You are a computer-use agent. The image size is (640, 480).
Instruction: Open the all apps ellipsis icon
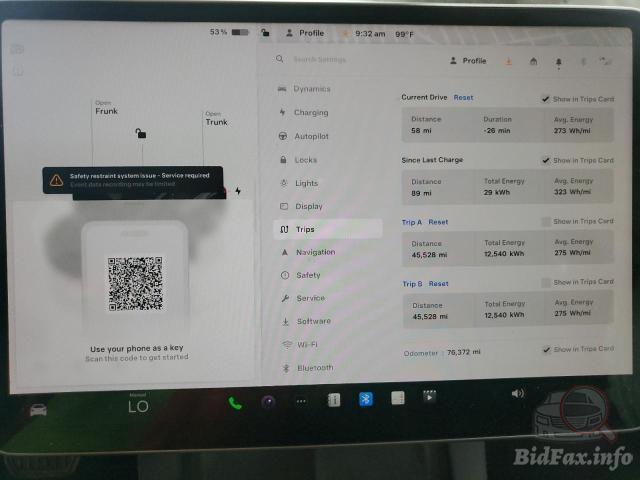pyautogui.click(x=301, y=401)
